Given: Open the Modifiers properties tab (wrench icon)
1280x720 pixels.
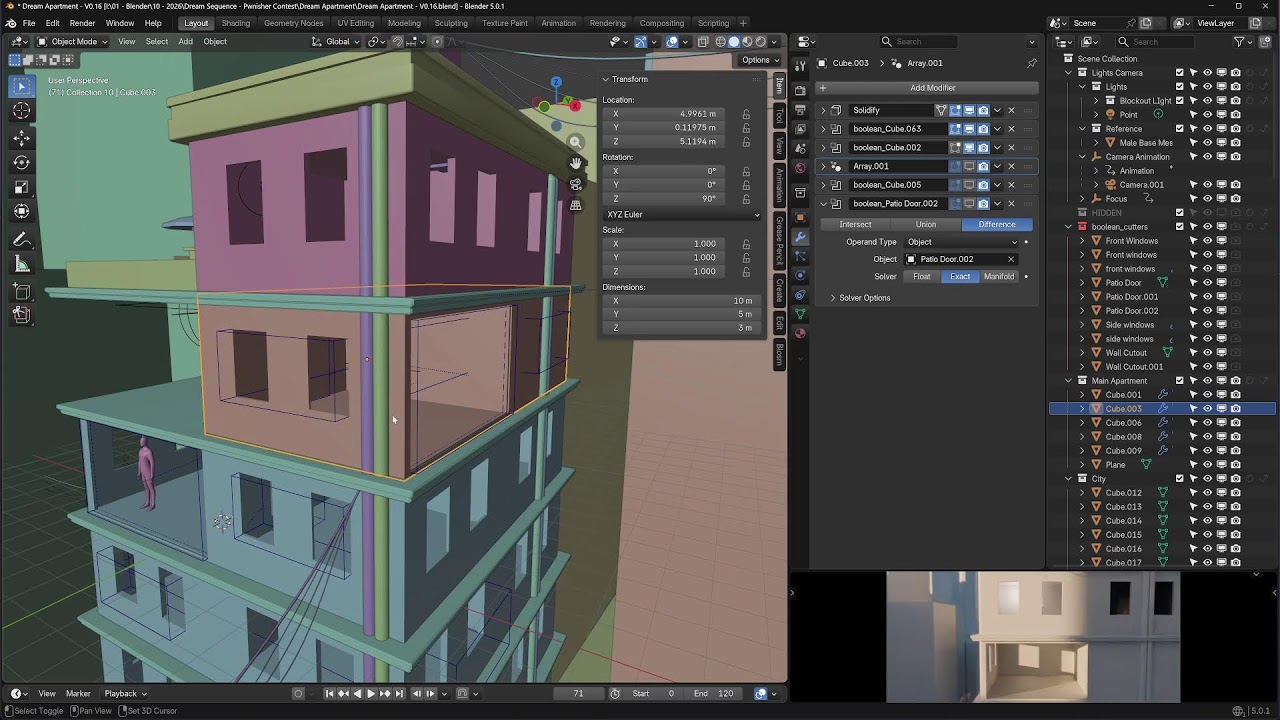Looking at the screenshot, I should pyautogui.click(x=800, y=238).
